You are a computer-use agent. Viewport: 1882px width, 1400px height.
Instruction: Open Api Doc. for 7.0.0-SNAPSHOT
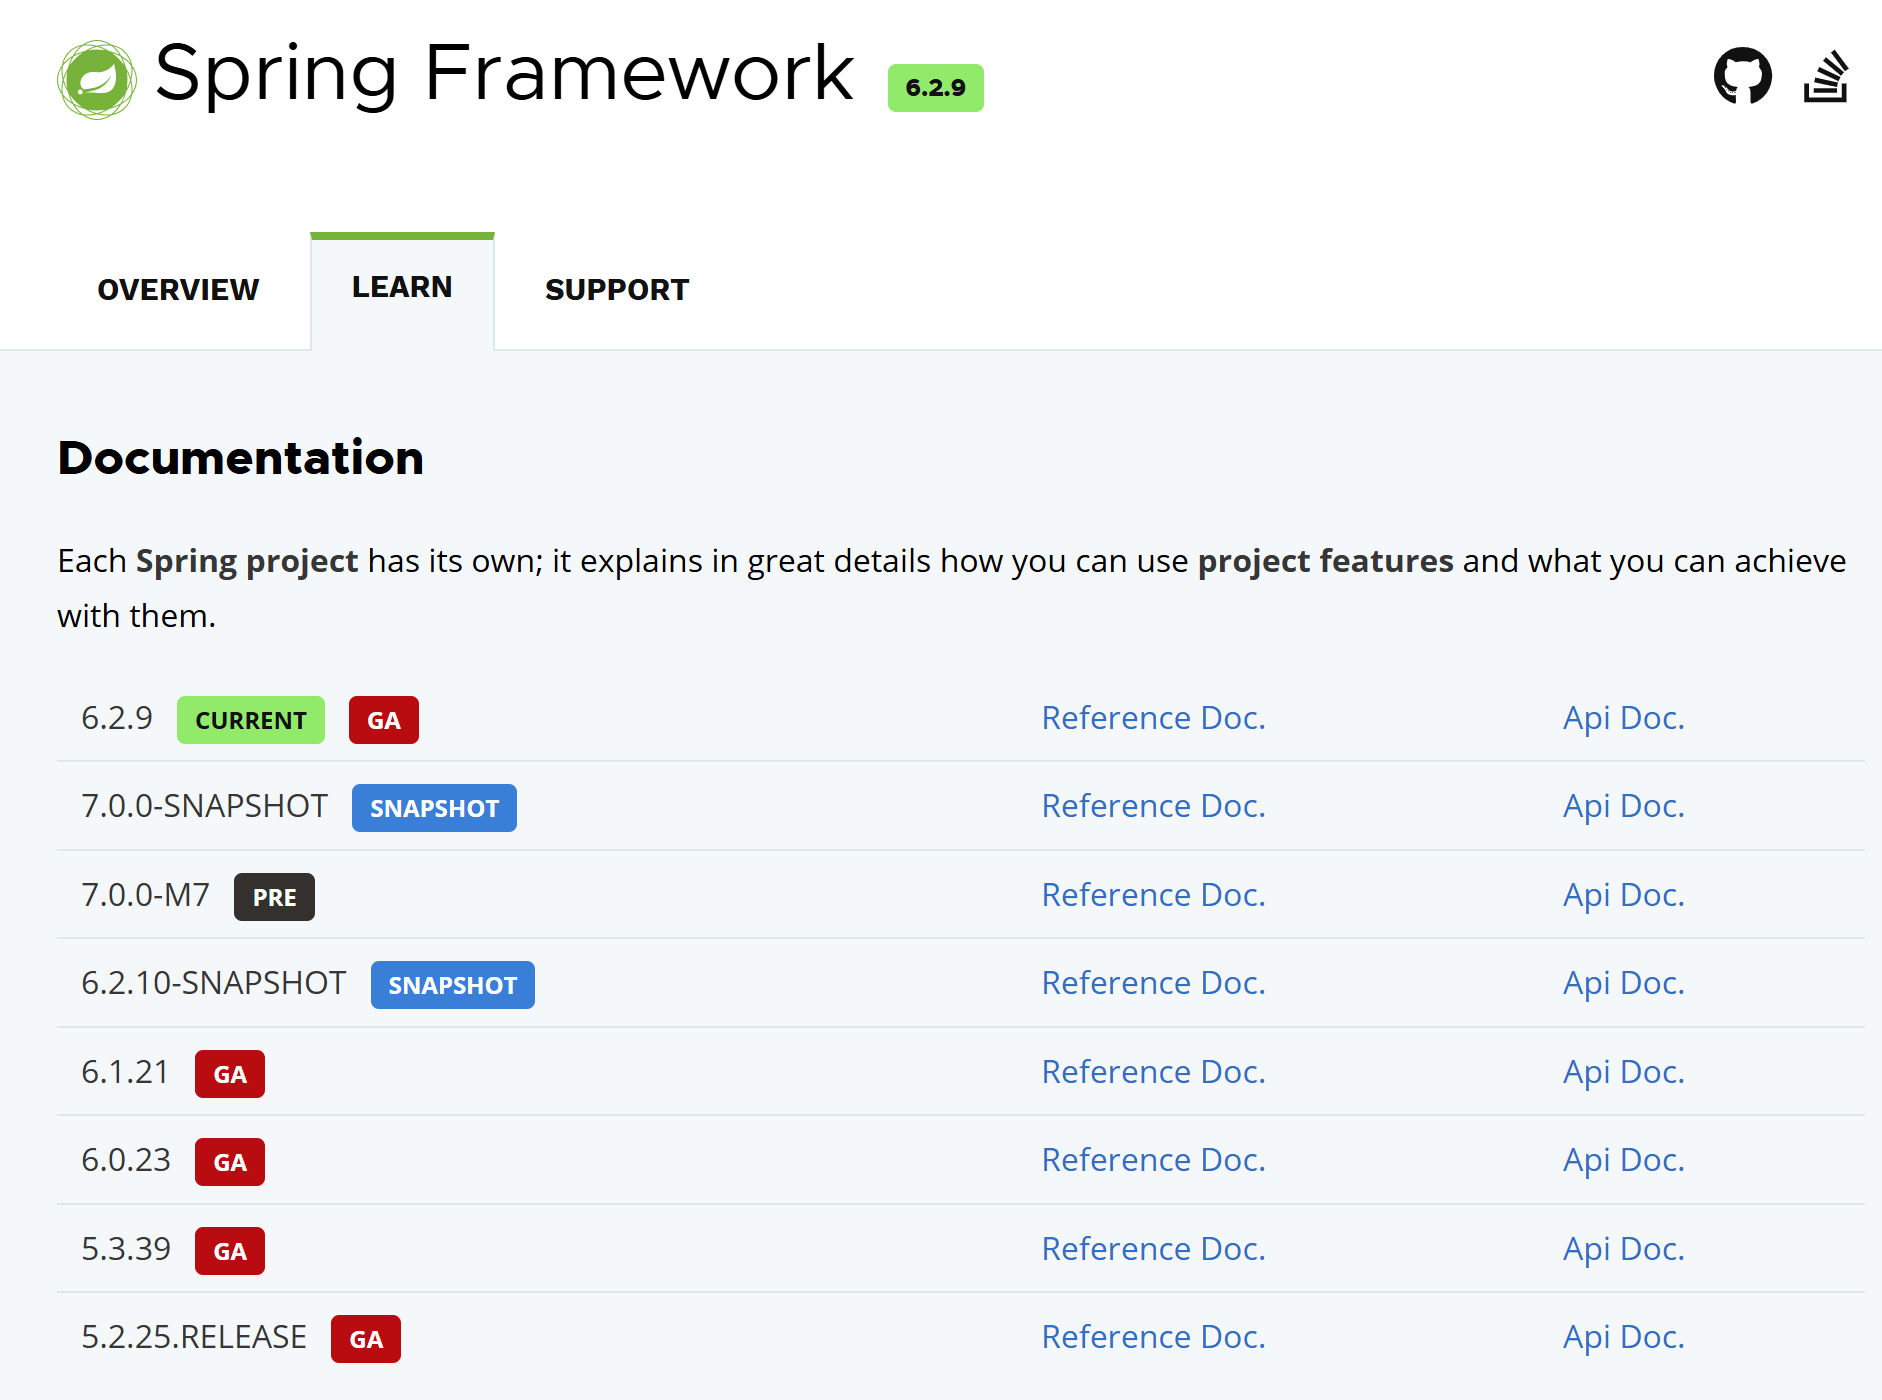[1624, 806]
